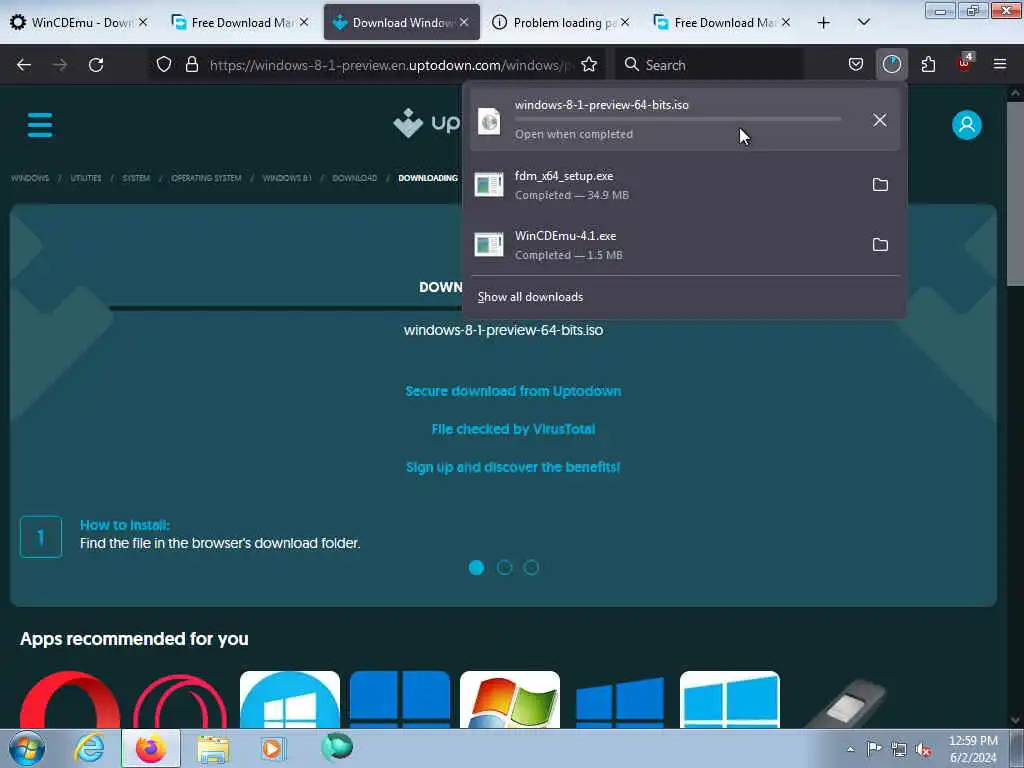Viewport: 1024px width, 768px height.
Task: Open the Uptodown hamburger menu
Action: coord(40,125)
